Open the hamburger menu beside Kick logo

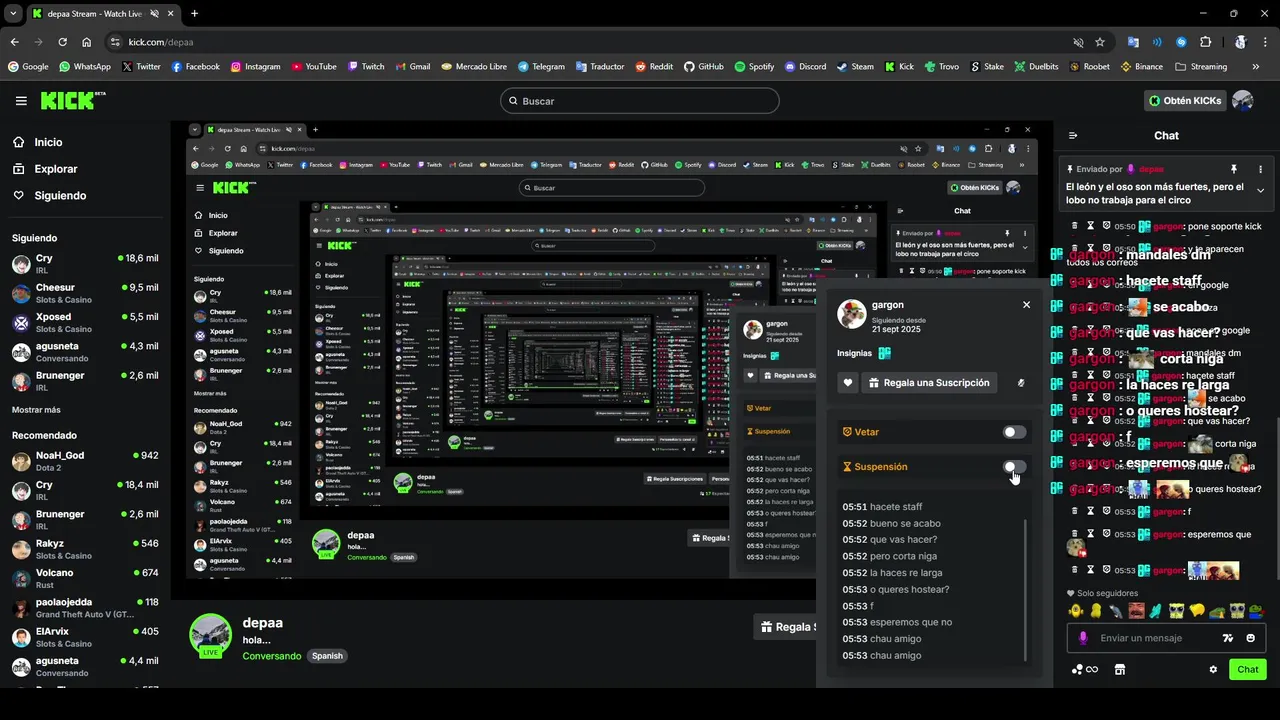(x=21, y=101)
